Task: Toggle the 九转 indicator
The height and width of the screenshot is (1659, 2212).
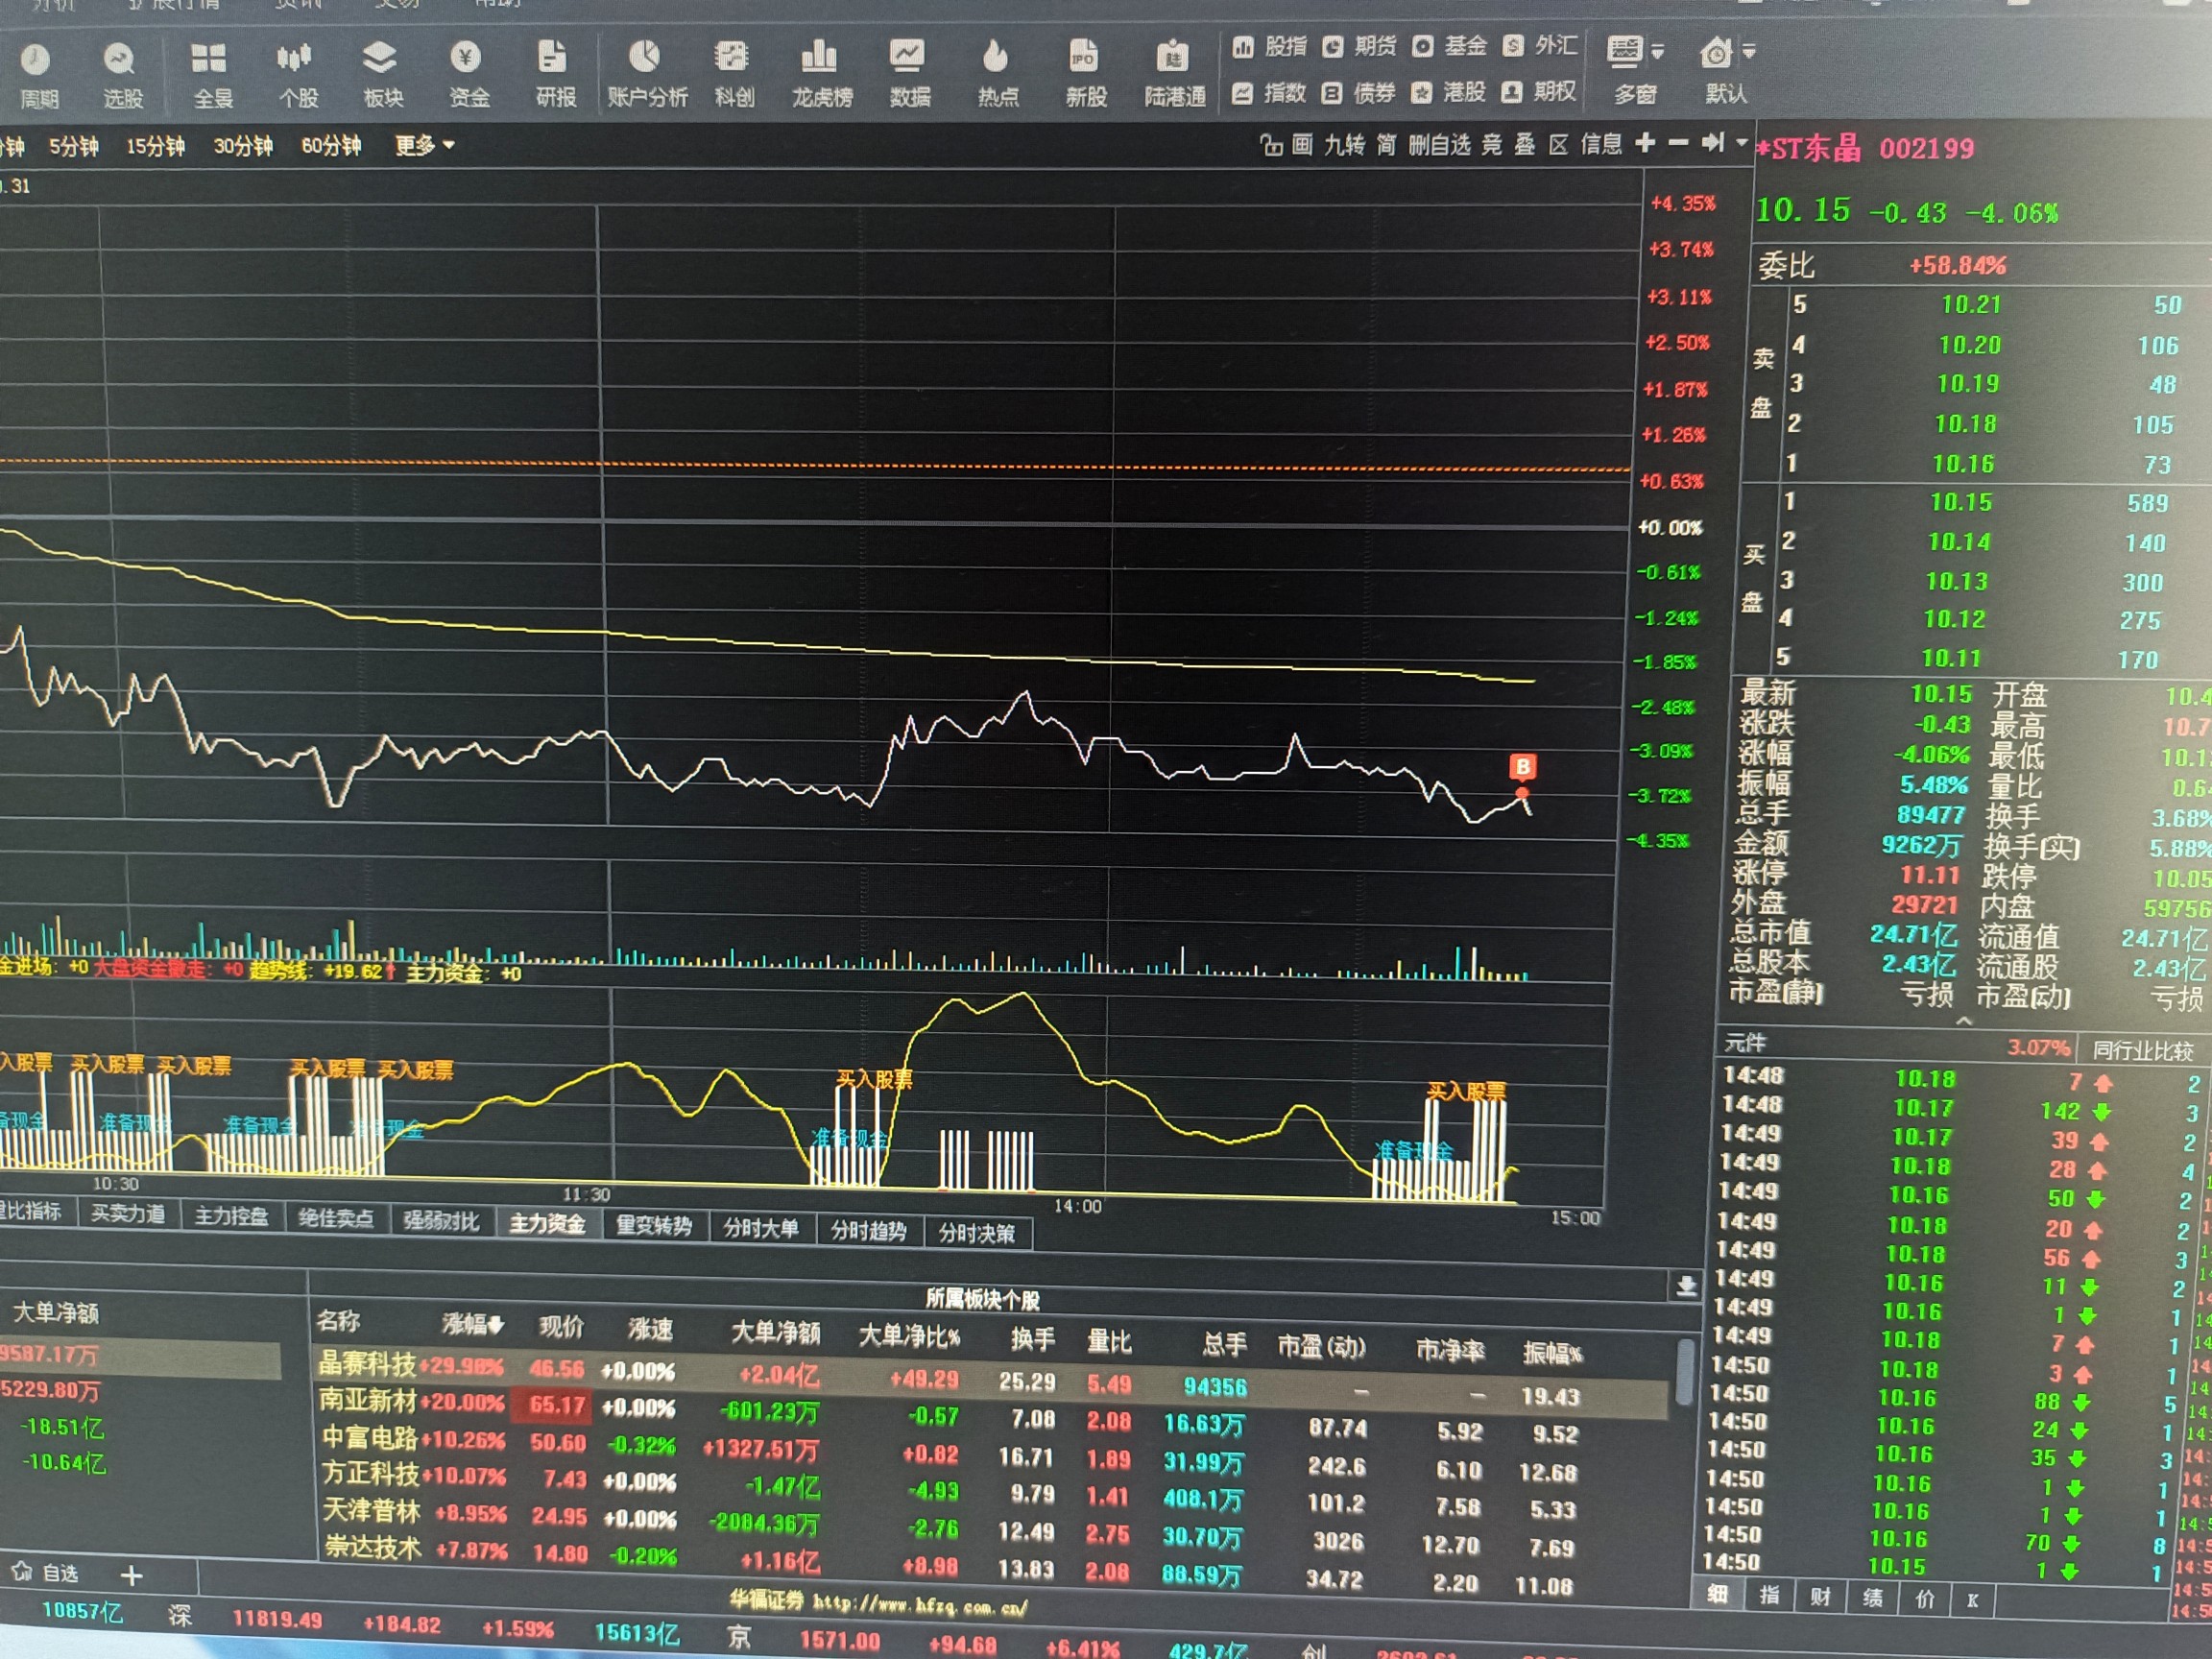Action: click(1344, 145)
